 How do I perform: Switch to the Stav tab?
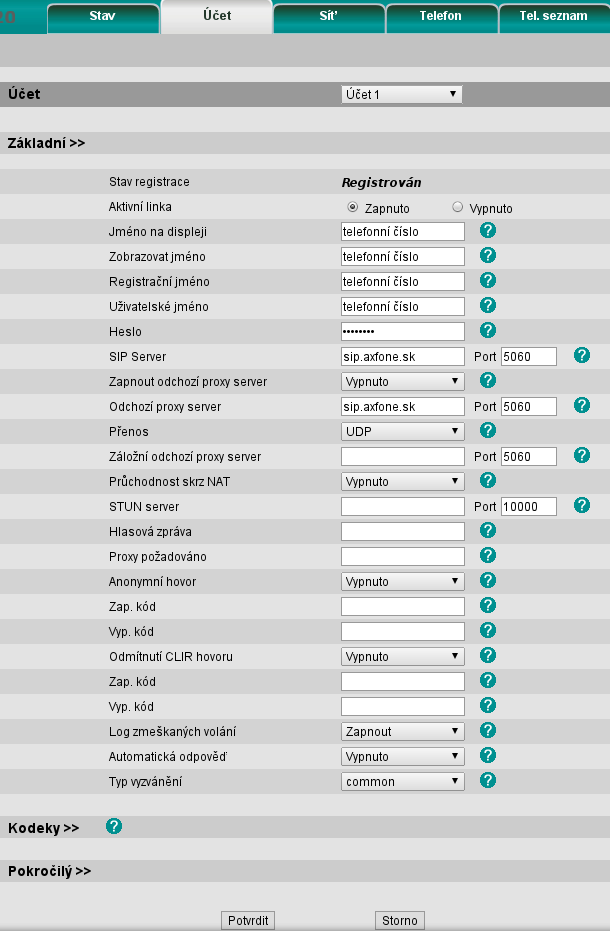tap(103, 17)
